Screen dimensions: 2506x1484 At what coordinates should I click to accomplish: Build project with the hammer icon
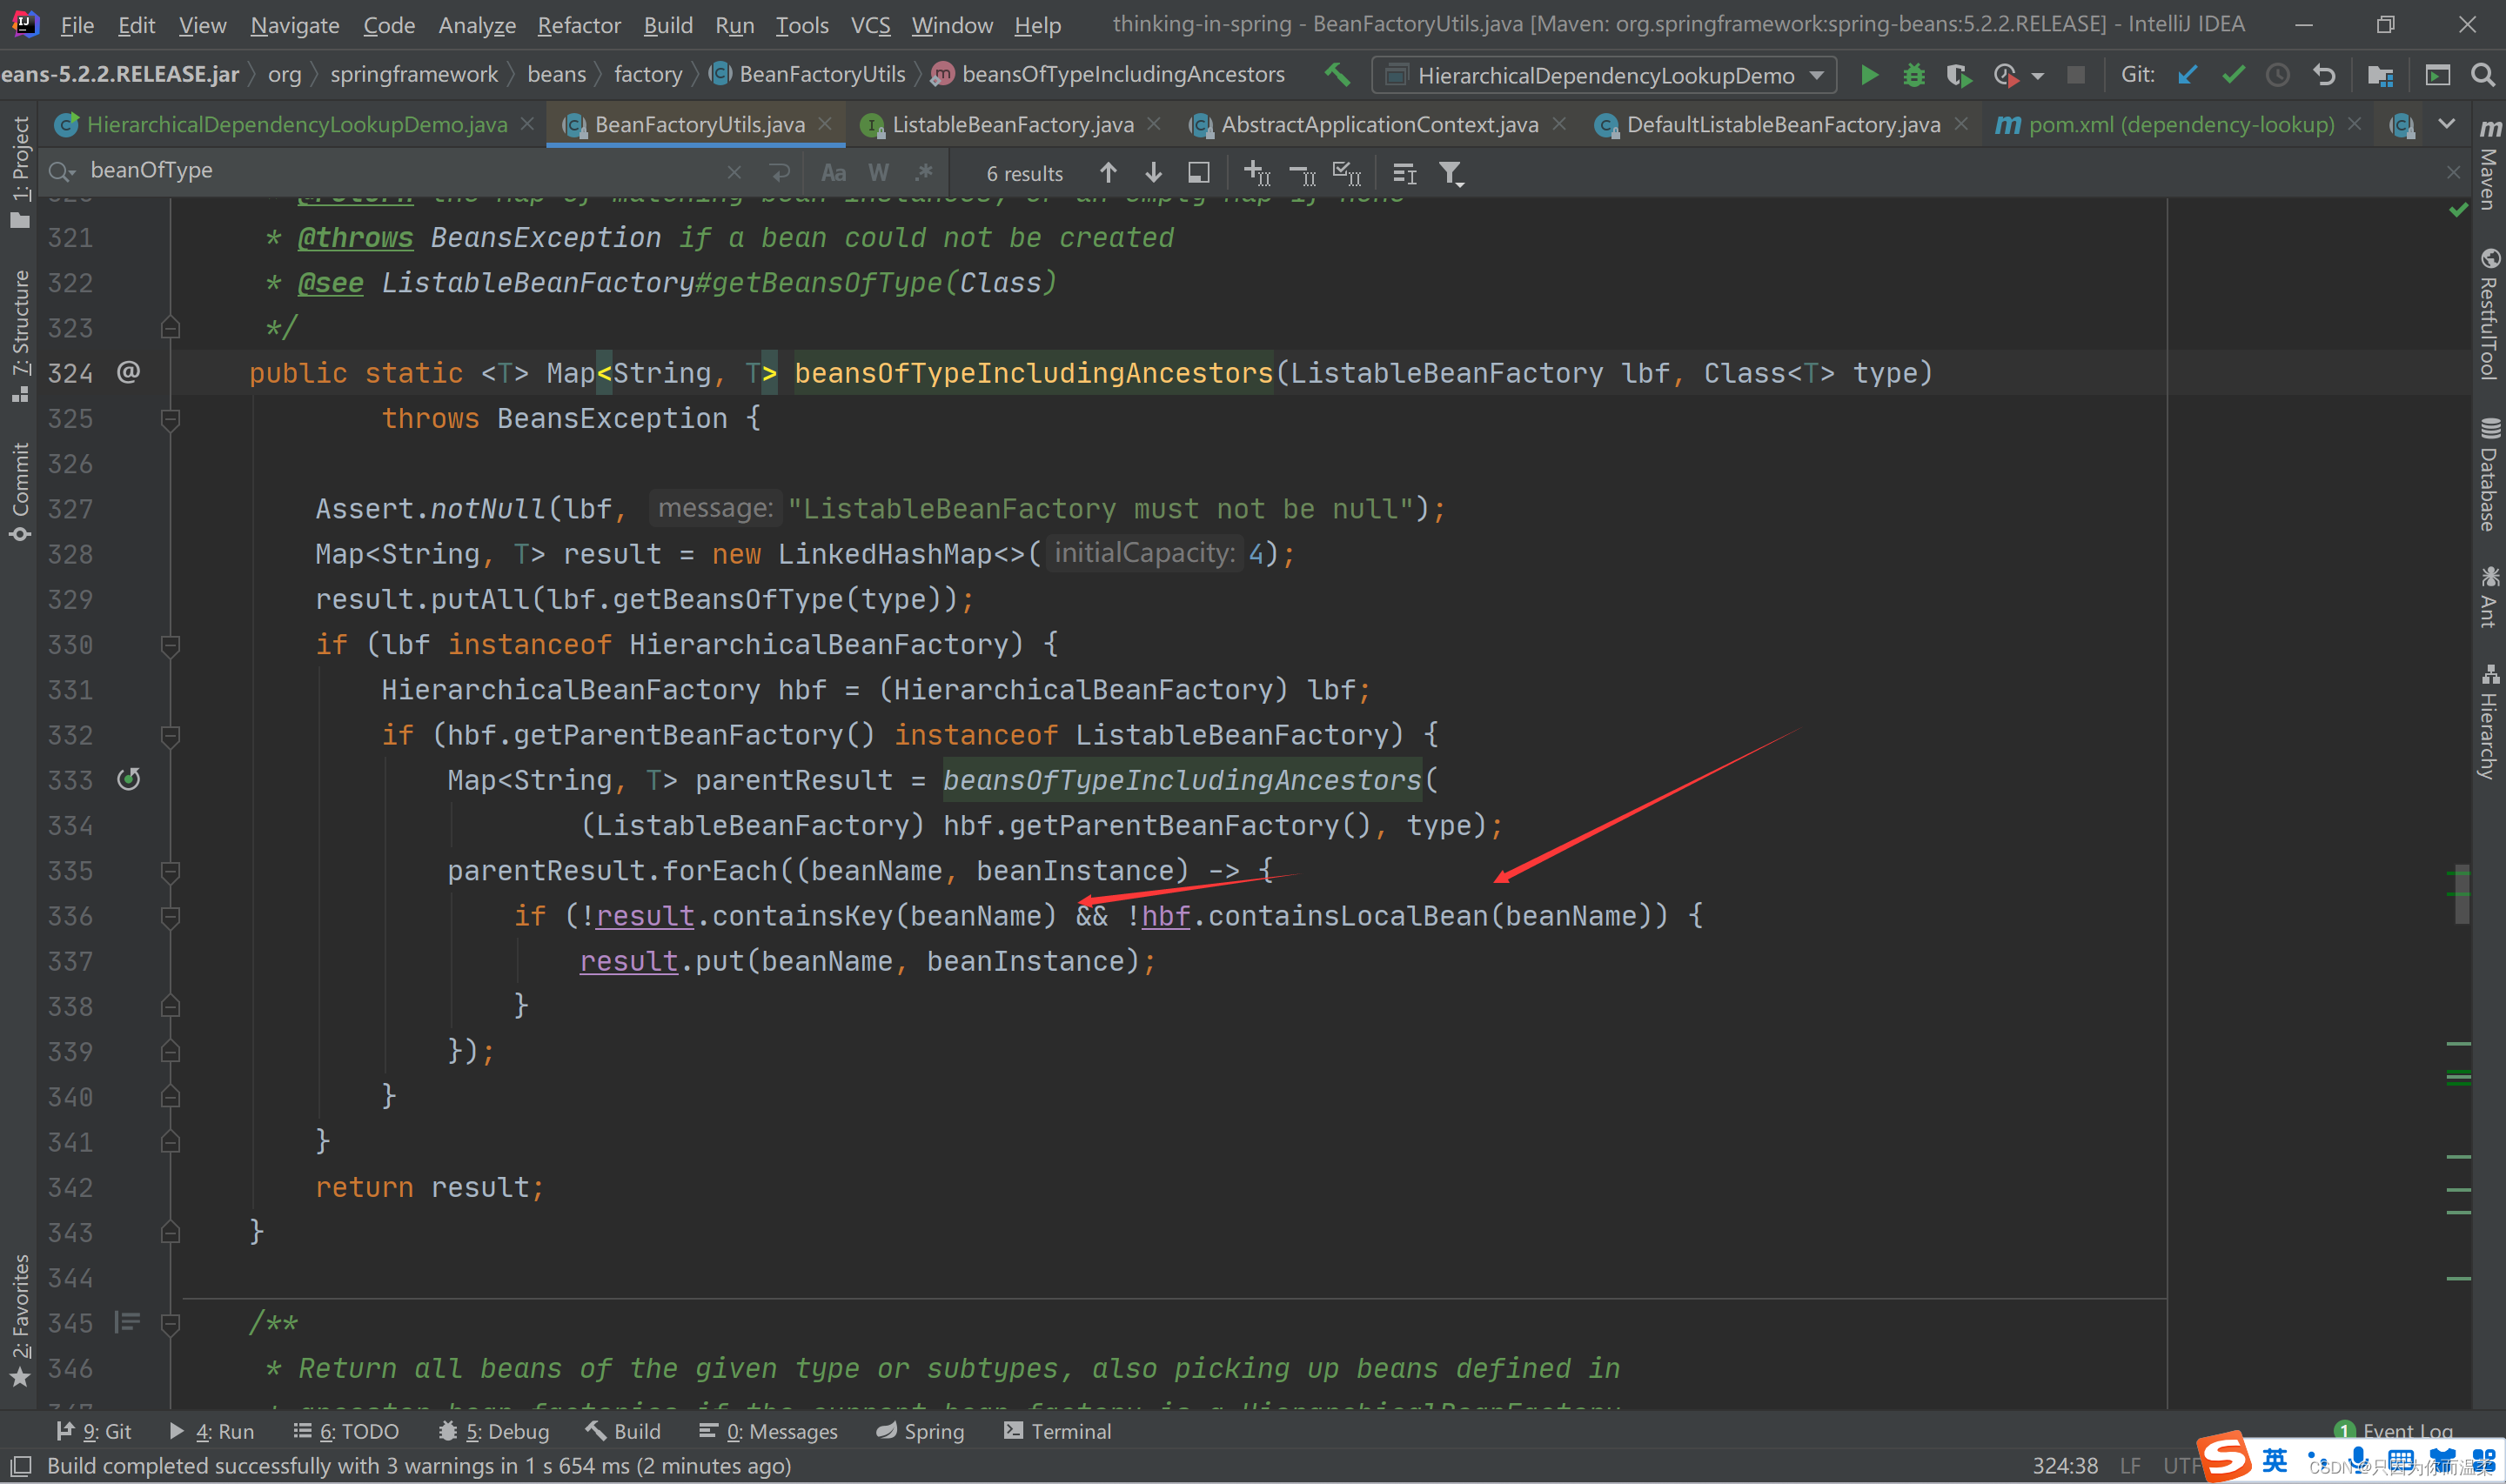[1337, 75]
